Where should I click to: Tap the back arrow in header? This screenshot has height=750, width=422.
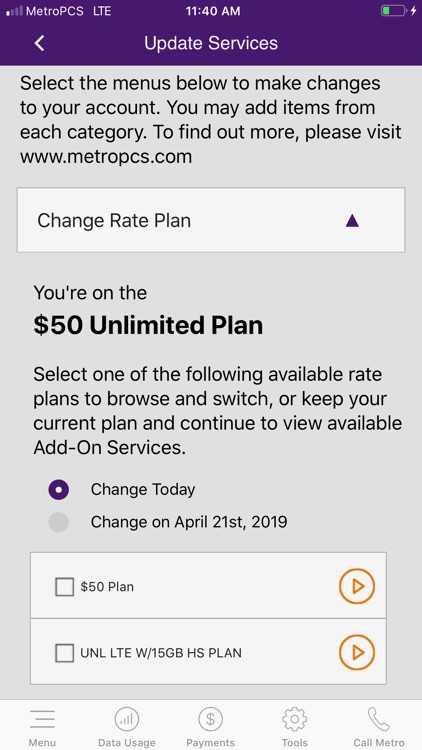[x=40, y=43]
